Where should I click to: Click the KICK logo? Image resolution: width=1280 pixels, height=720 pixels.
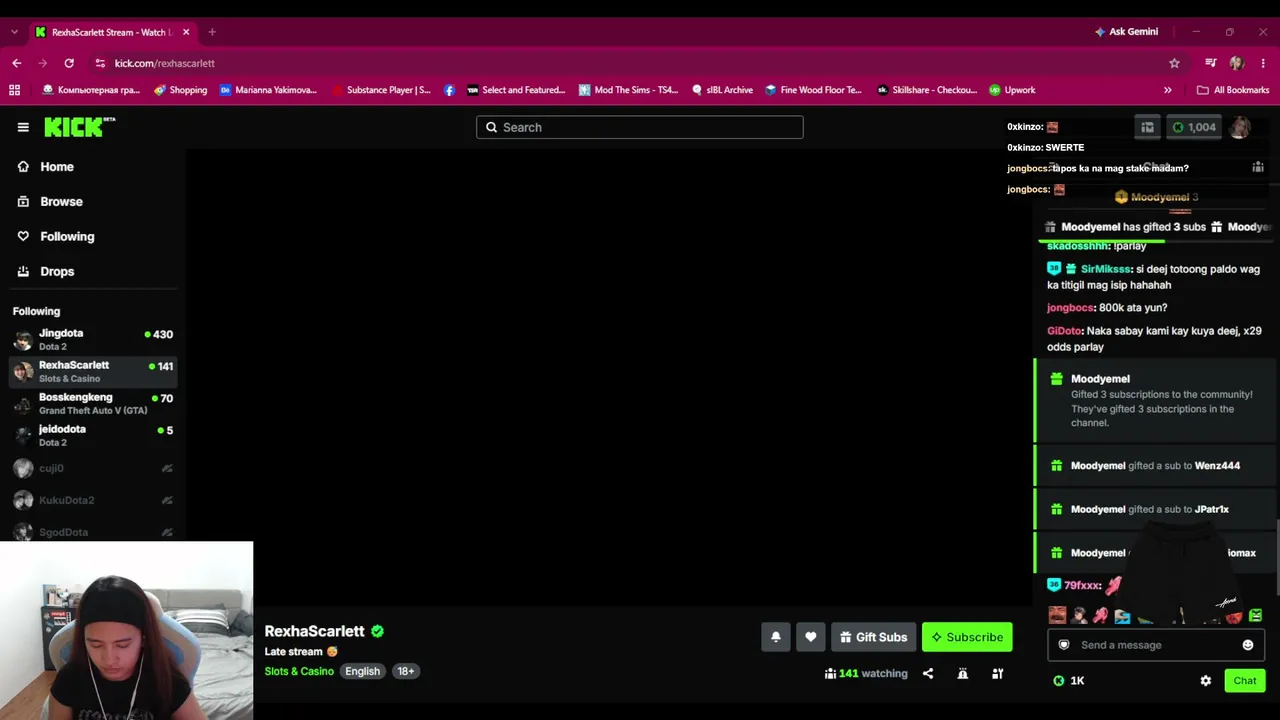point(80,127)
